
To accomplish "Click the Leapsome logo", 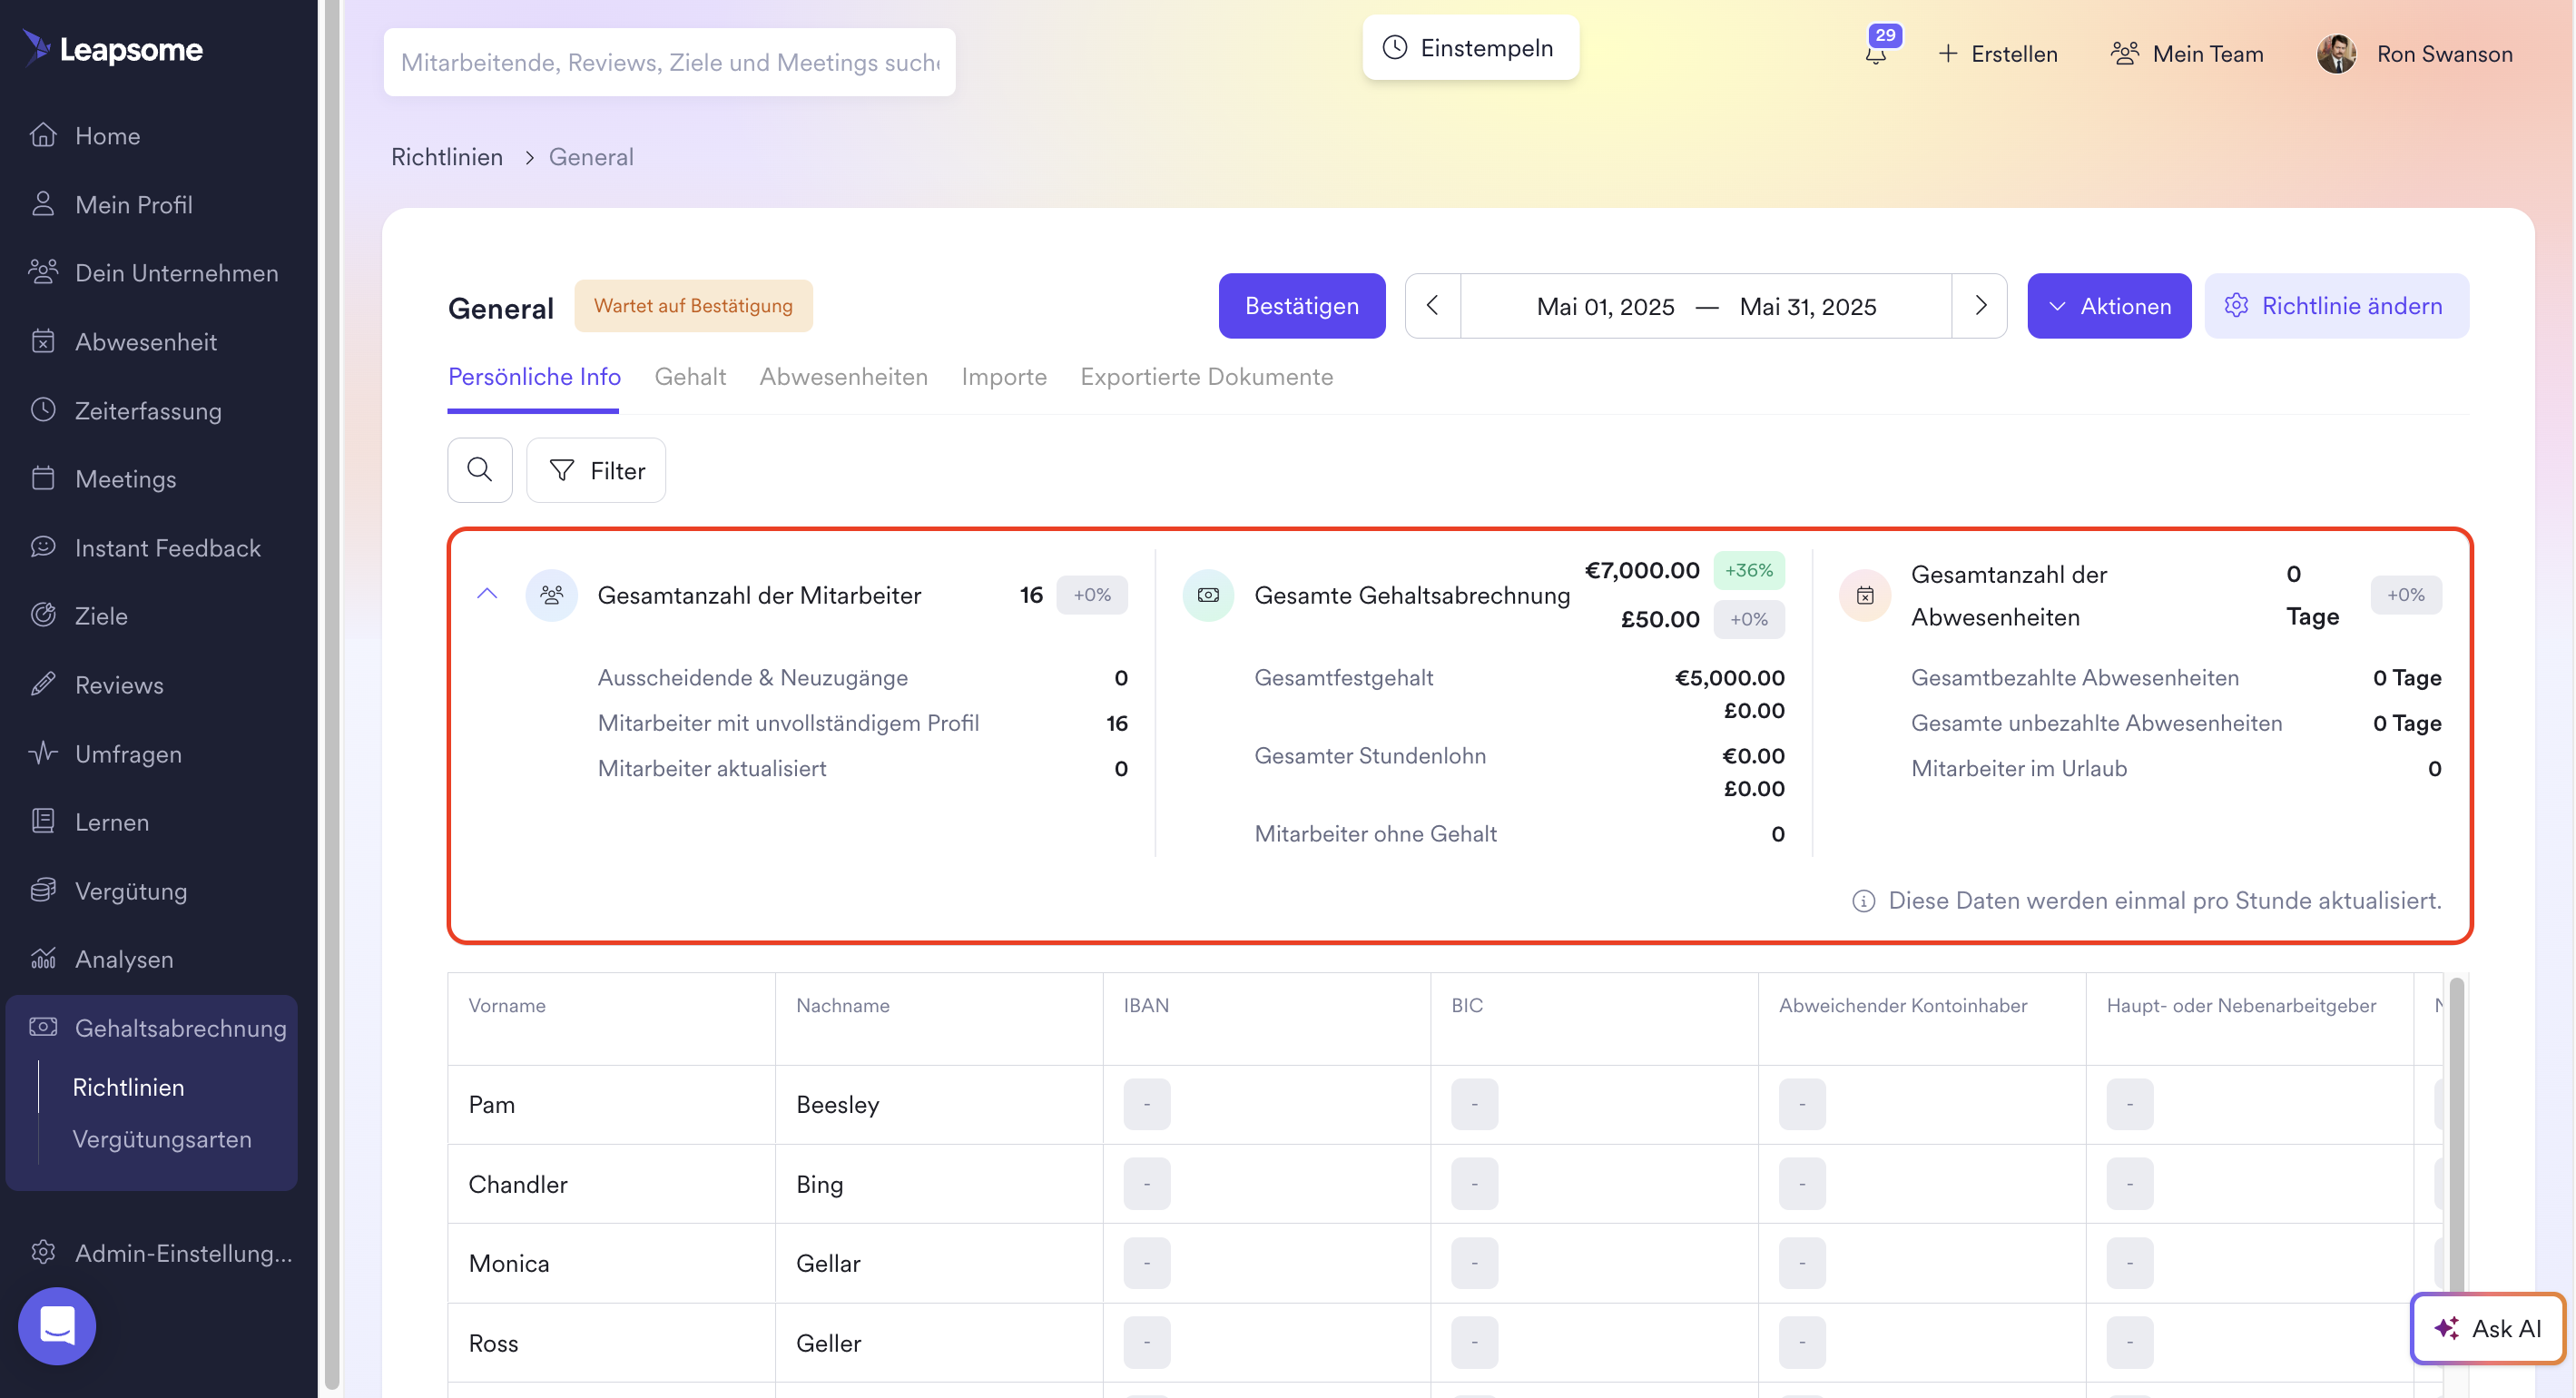I will (x=112, y=49).
